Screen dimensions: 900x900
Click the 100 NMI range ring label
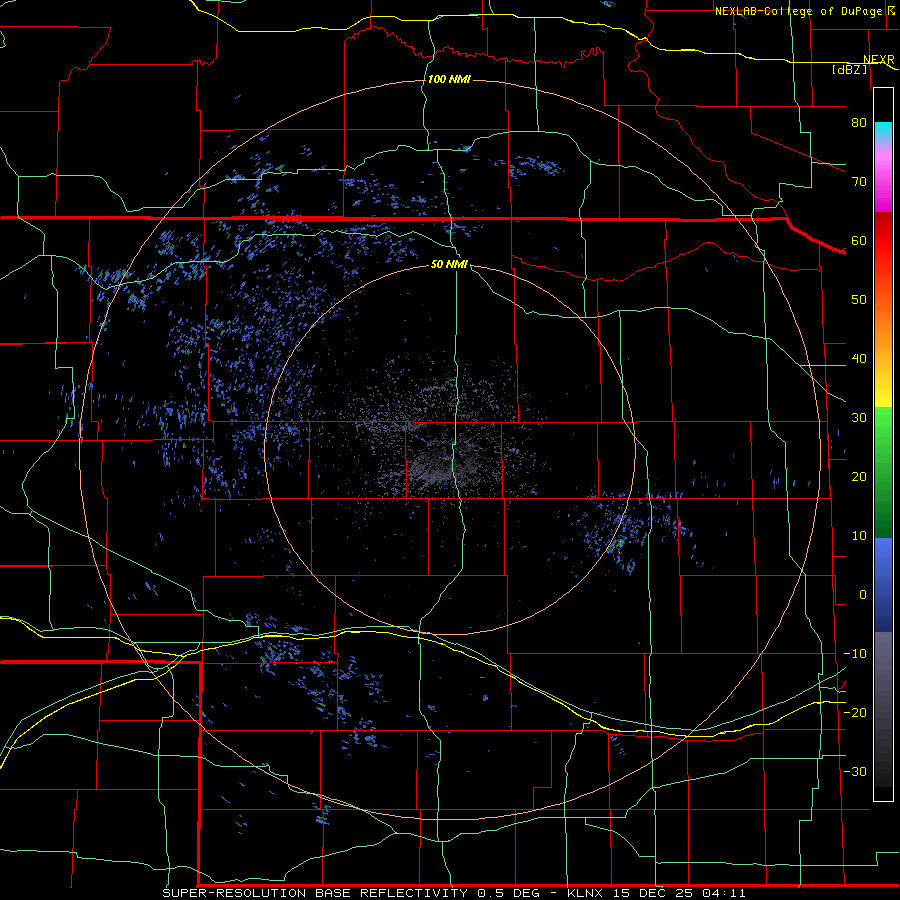(449, 79)
